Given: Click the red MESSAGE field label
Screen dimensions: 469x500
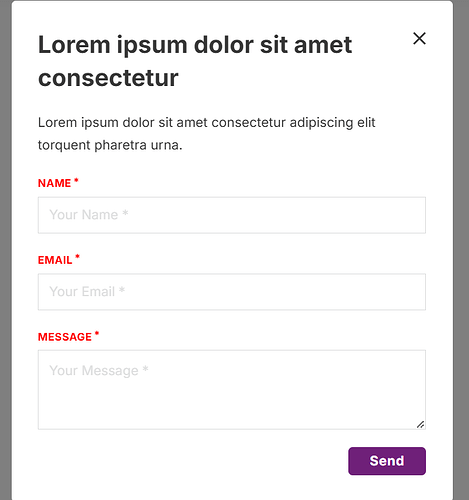Looking at the screenshot, I should point(65,337).
